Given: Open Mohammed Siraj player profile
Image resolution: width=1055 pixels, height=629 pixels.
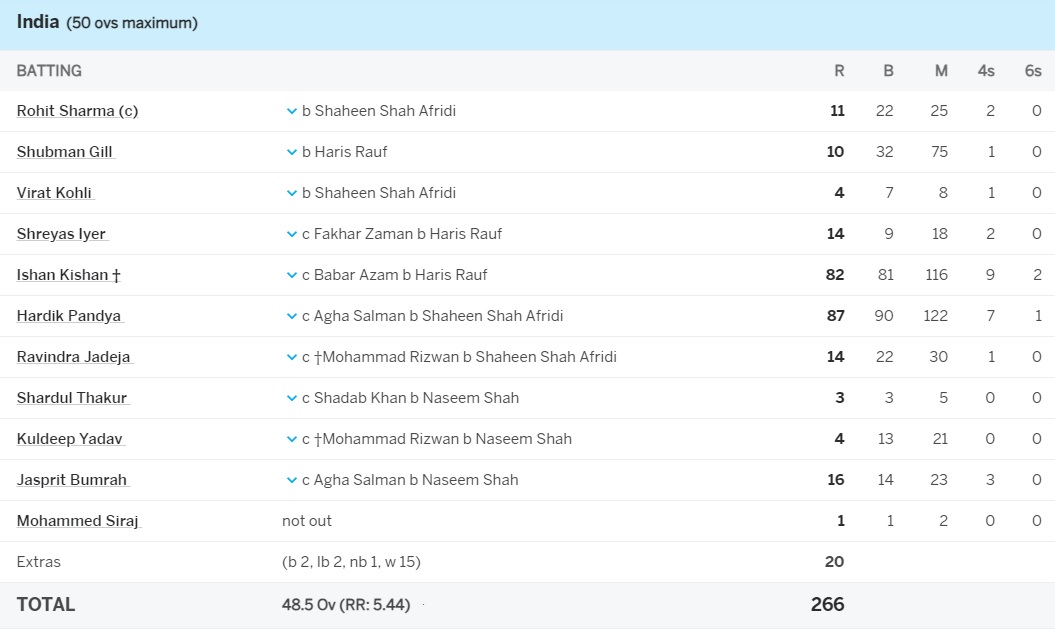Looking at the screenshot, I should pos(78,521).
